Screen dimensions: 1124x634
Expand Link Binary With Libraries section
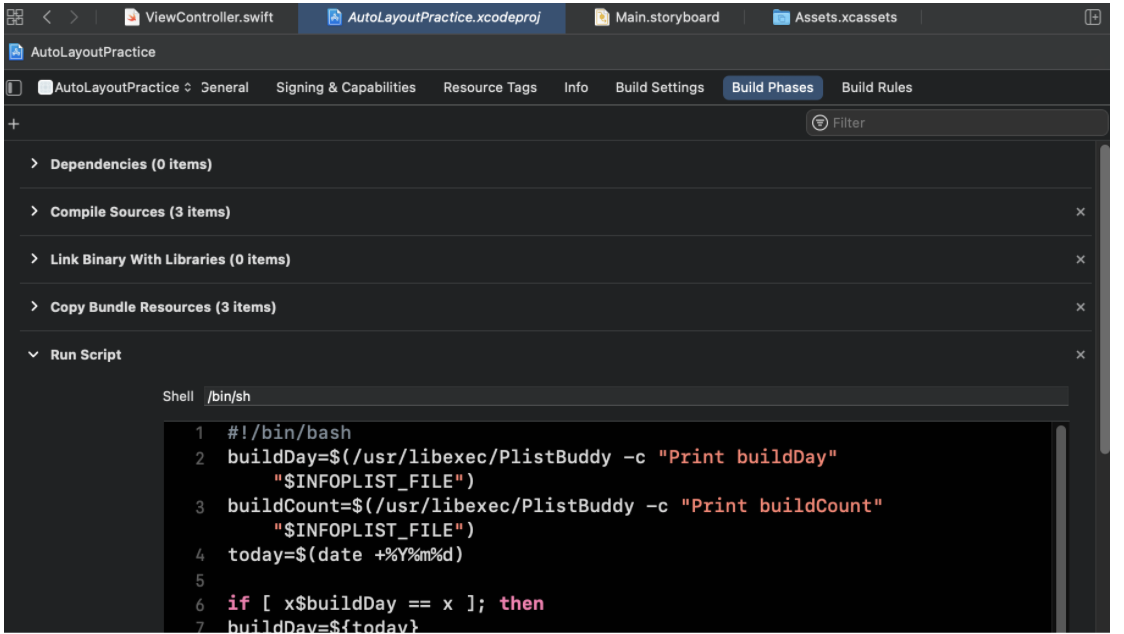pos(34,259)
